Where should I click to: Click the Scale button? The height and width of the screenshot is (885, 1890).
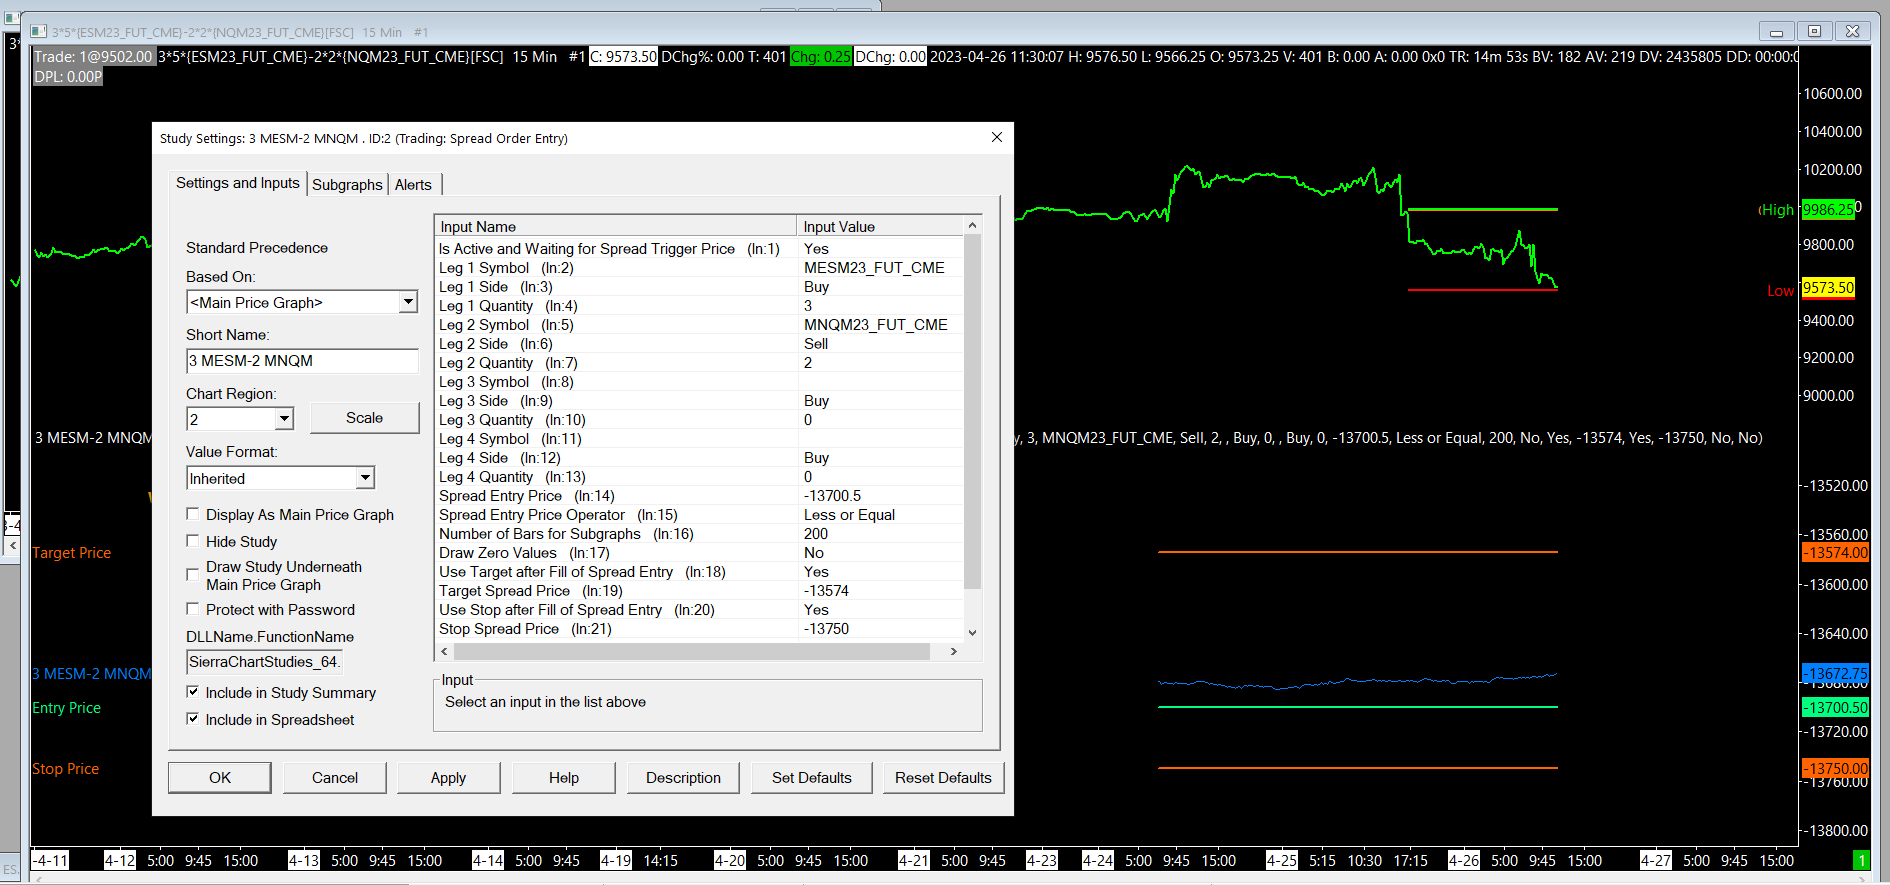[365, 418]
